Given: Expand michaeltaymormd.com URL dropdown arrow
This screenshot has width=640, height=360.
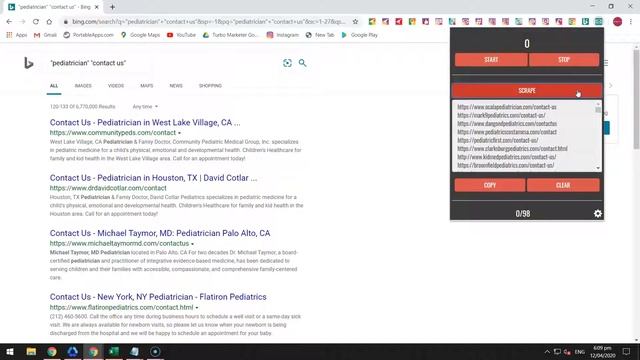Looking at the screenshot, I should 192,244.
